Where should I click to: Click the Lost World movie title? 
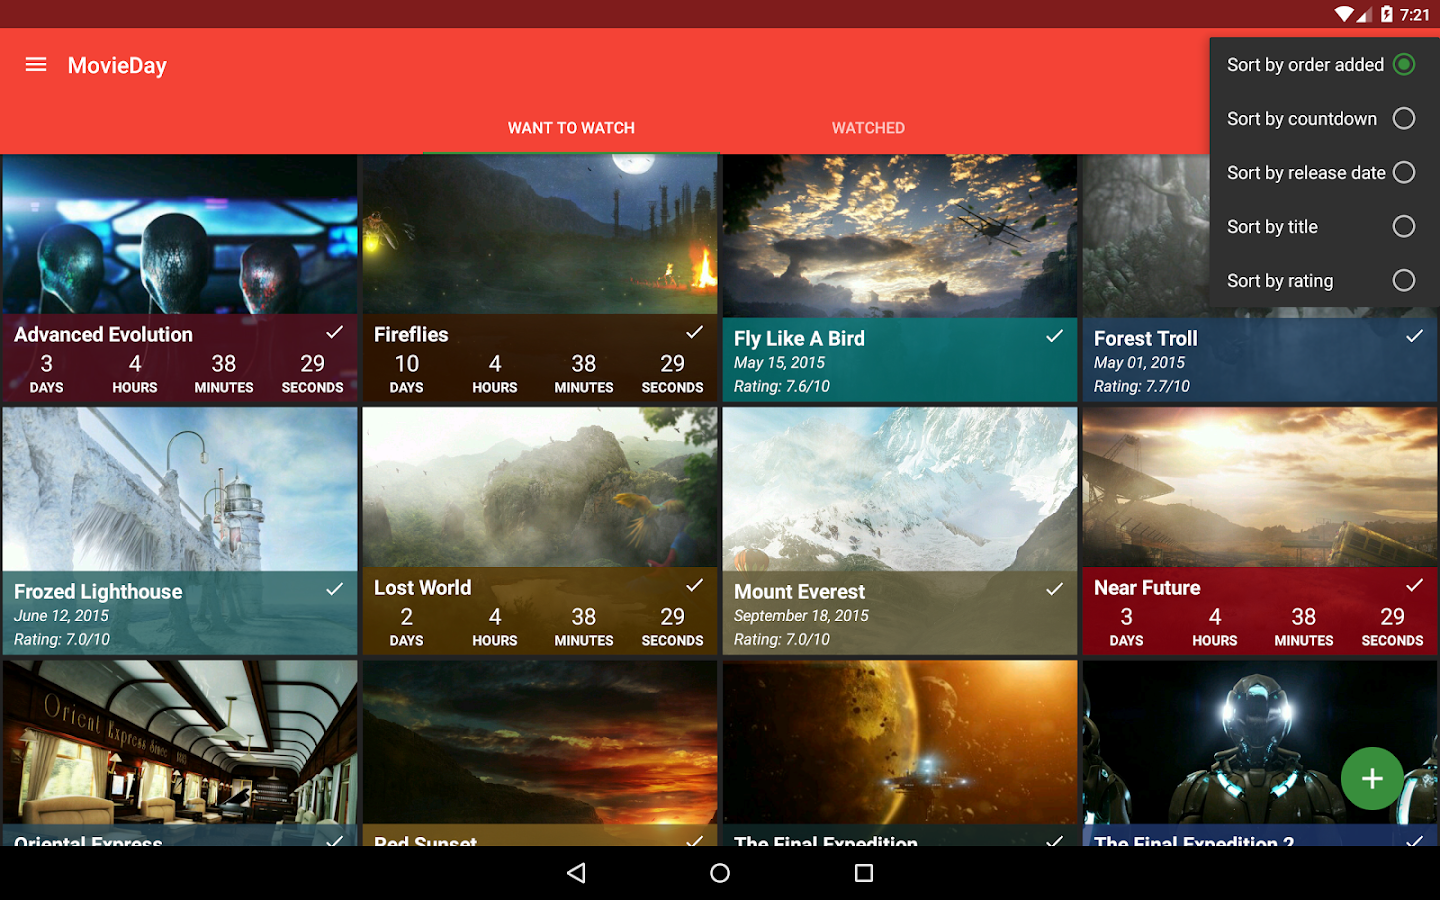tap(422, 587)
